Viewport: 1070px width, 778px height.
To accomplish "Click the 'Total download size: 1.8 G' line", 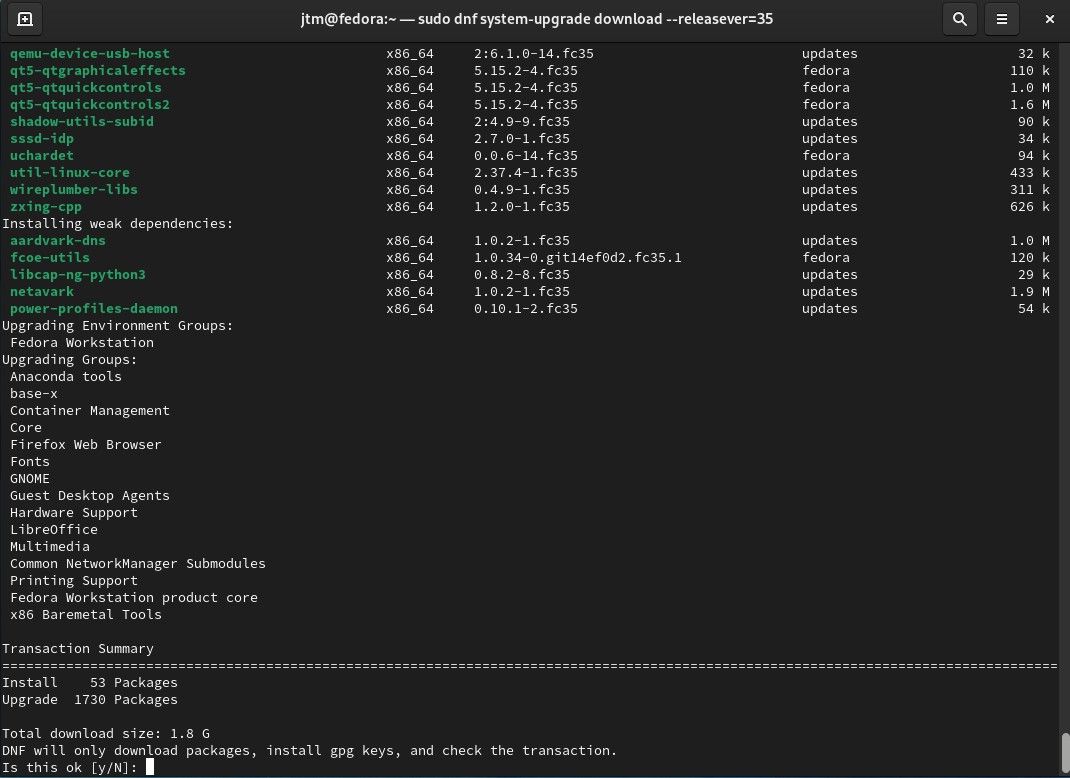I will [105, 734].
